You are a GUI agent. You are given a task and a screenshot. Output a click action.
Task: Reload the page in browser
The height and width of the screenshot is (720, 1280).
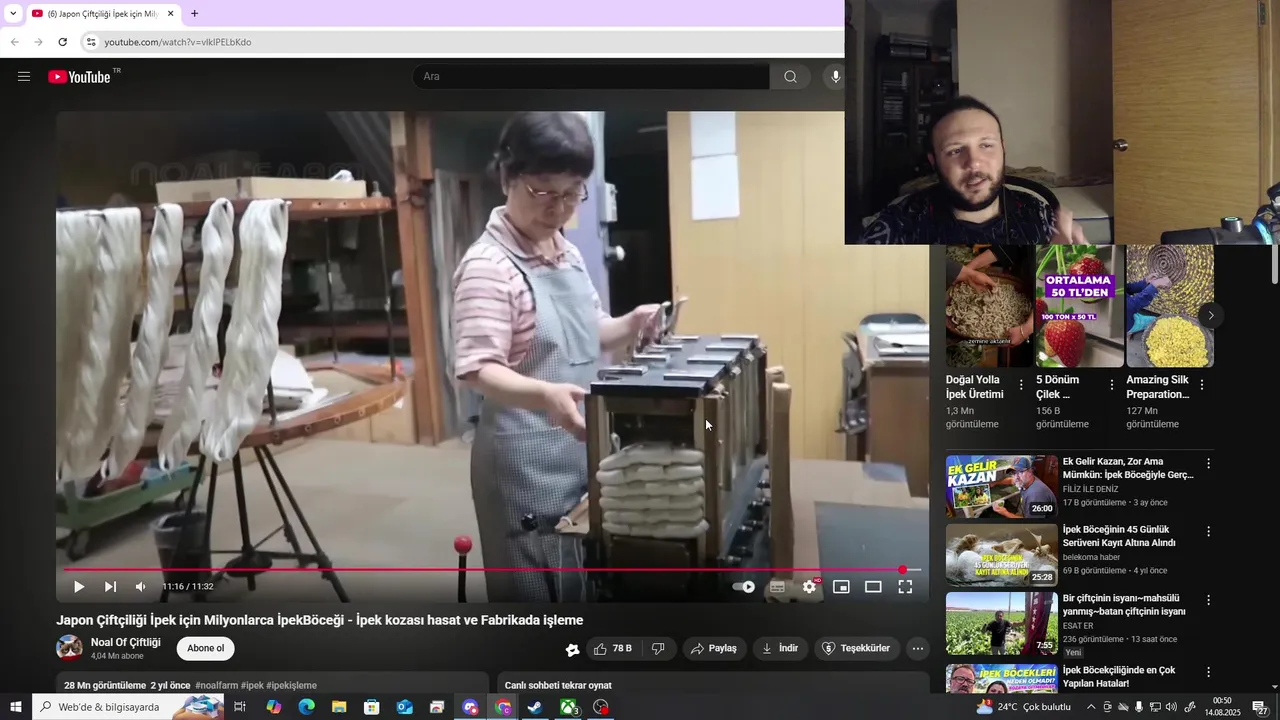click(62, 42)
